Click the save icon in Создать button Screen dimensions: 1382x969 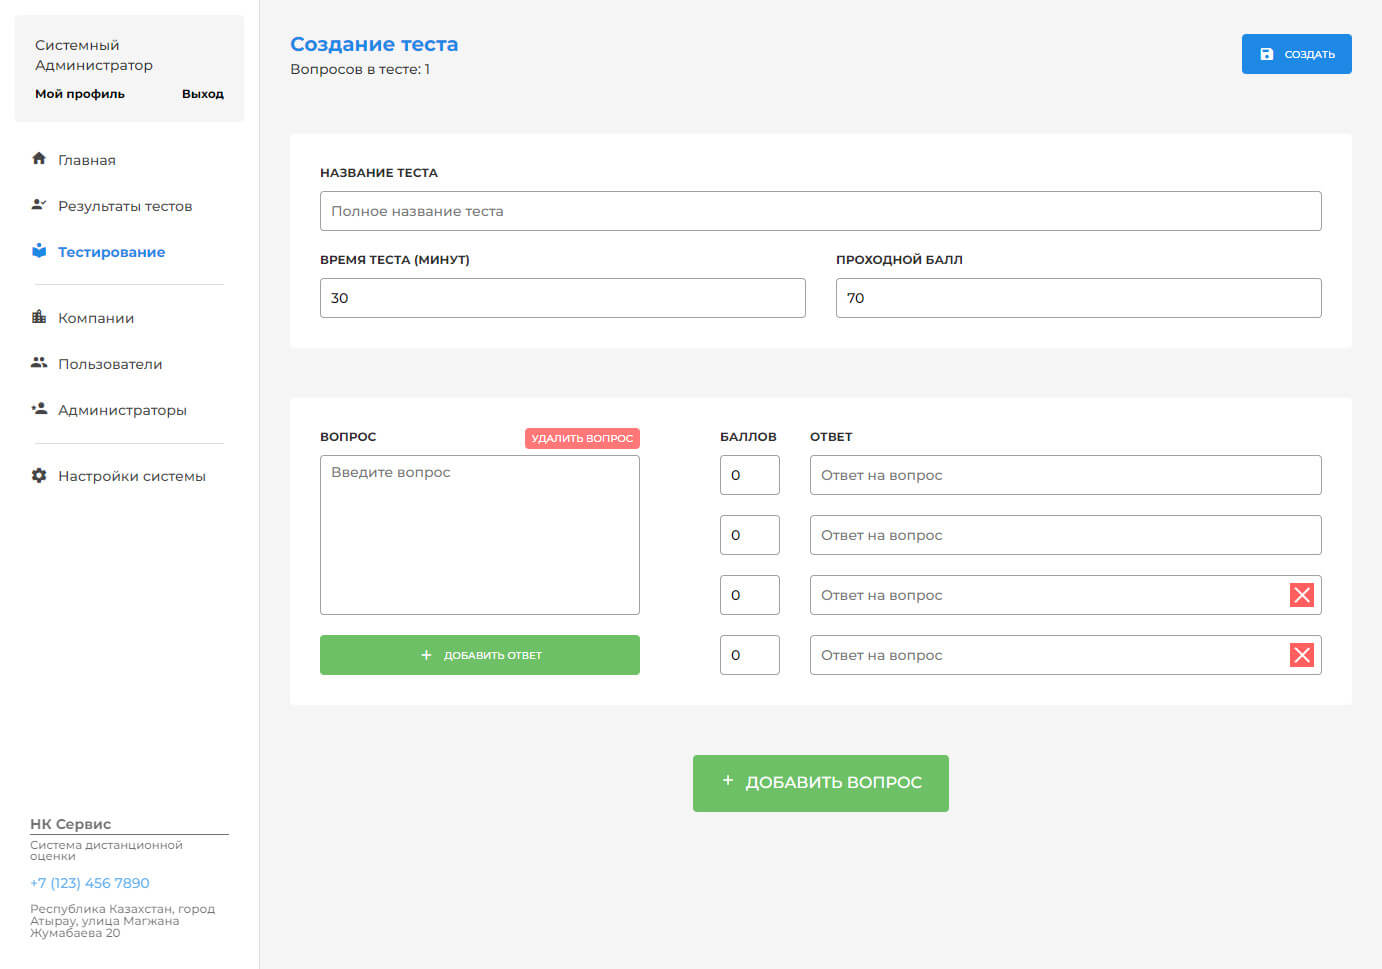1267,54
